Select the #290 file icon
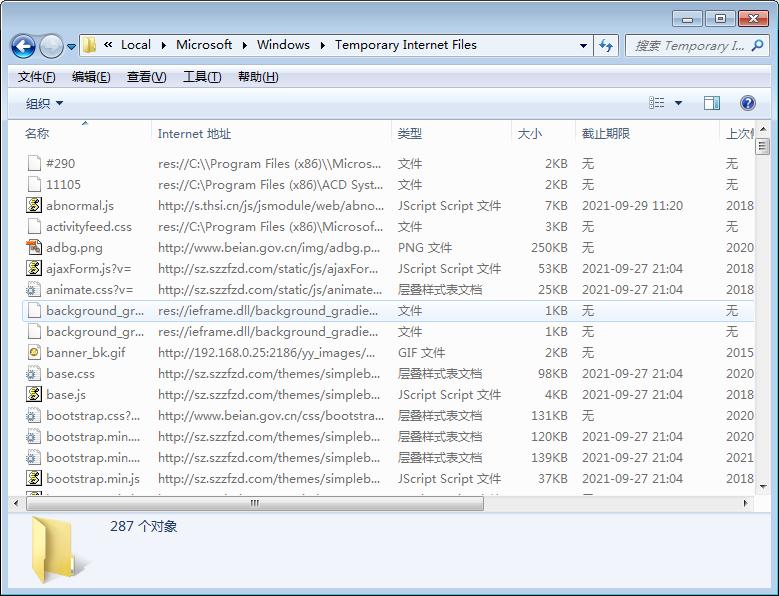 [34, 163]
